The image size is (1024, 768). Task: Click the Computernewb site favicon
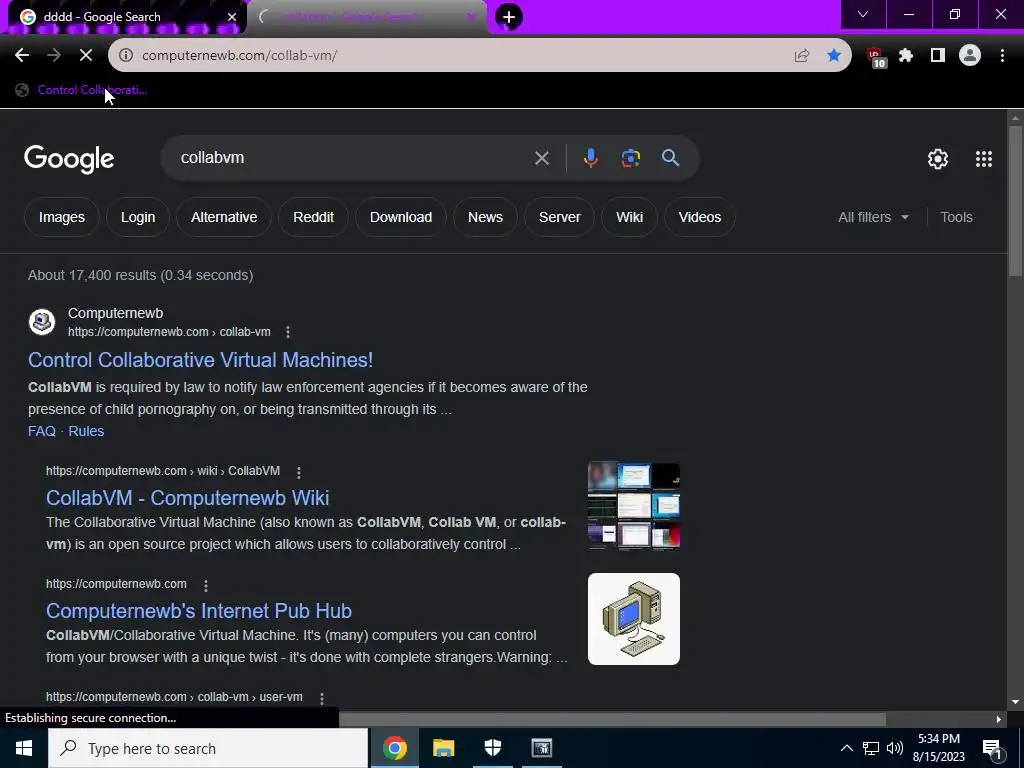pos(42,322)
